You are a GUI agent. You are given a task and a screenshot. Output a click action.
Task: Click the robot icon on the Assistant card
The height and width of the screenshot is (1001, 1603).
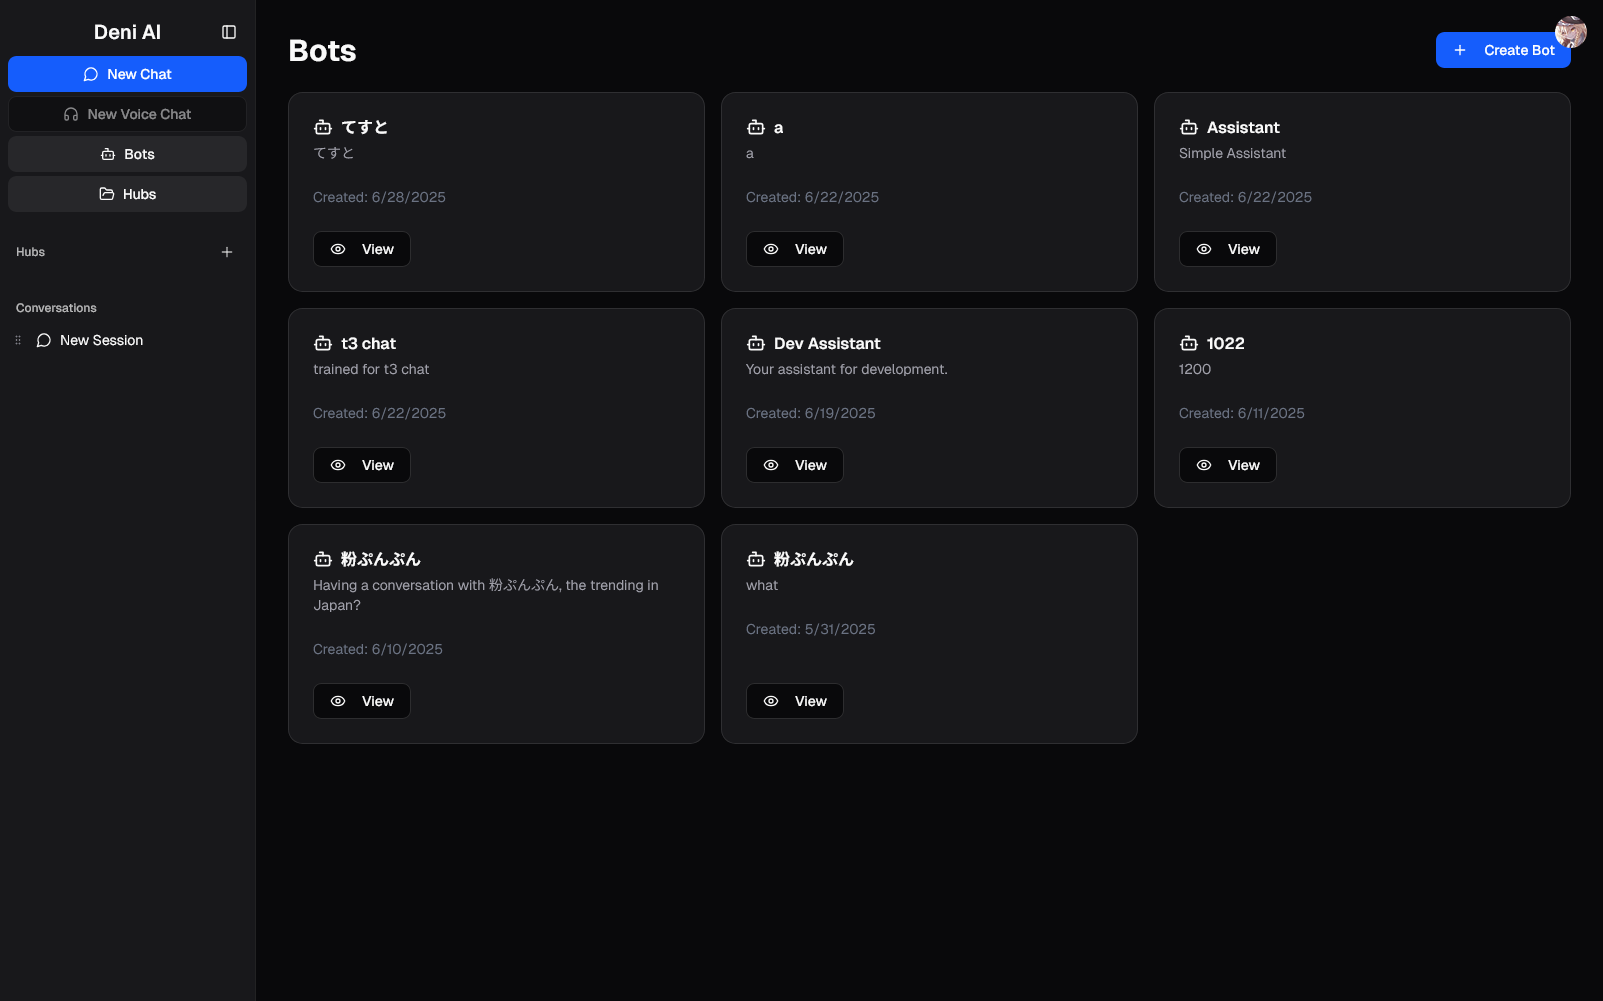[x=1189, y=128]
